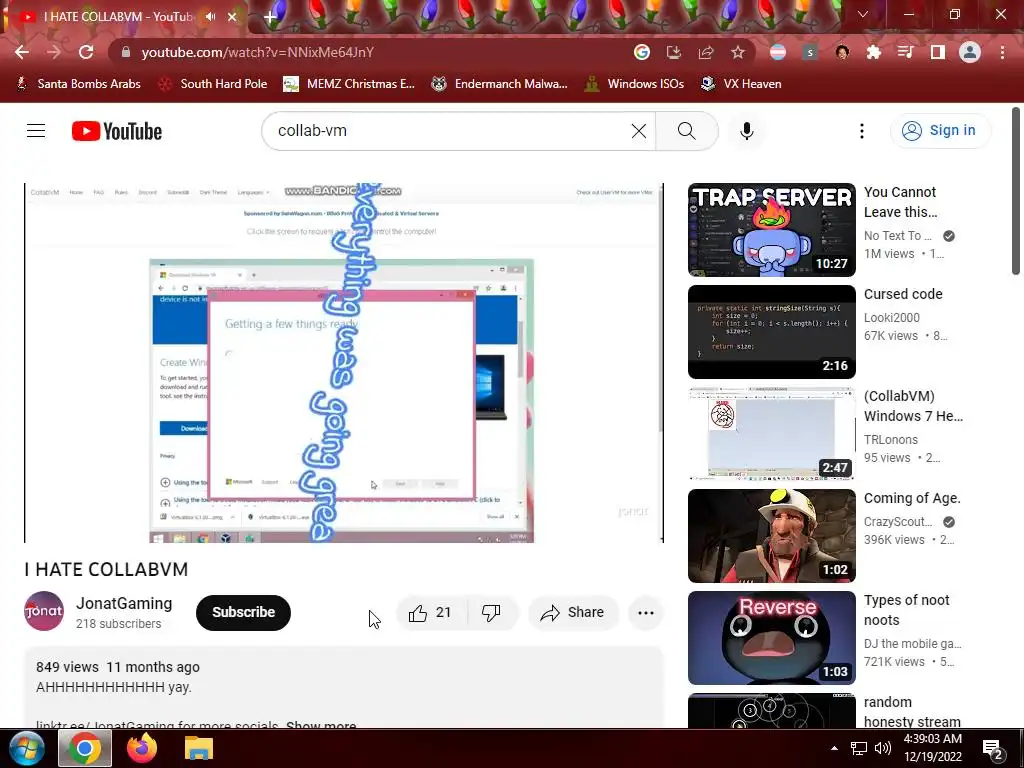Open more actions ellipsis under video

coord(646,613)
